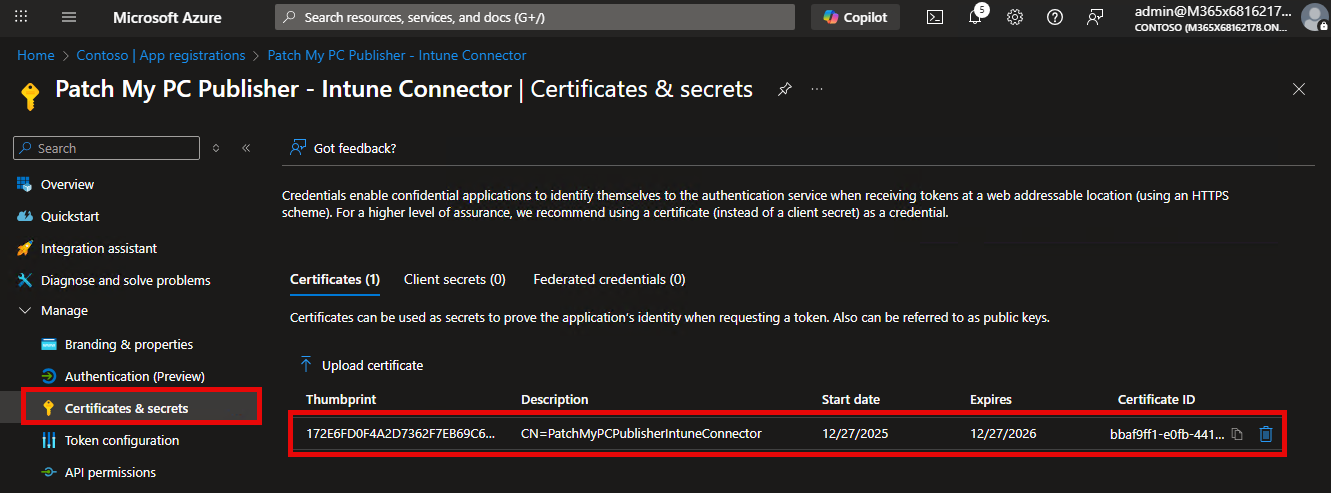Open Diagnose and solve problems
1331x493 pixels.
[x=126, y=280]
